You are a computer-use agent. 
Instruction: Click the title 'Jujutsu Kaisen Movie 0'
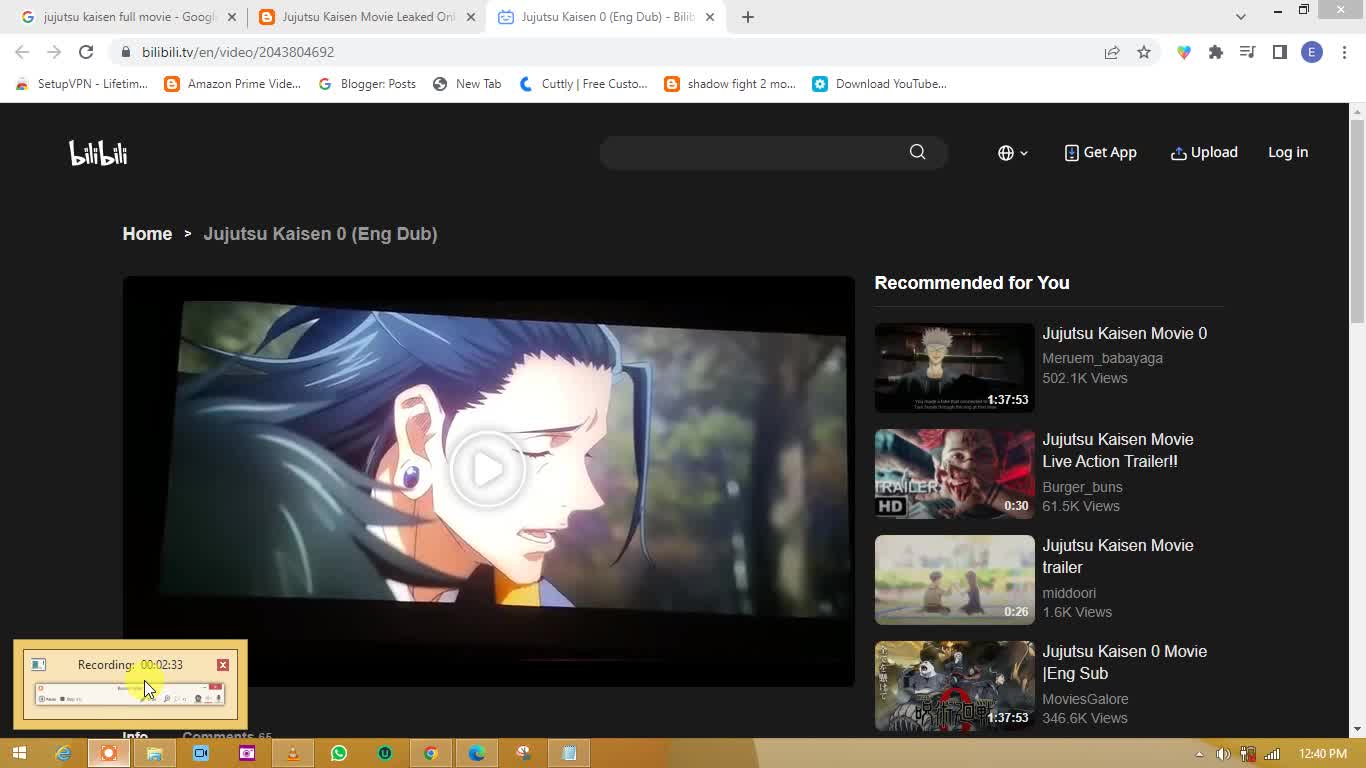click(x=1124, y=333)
